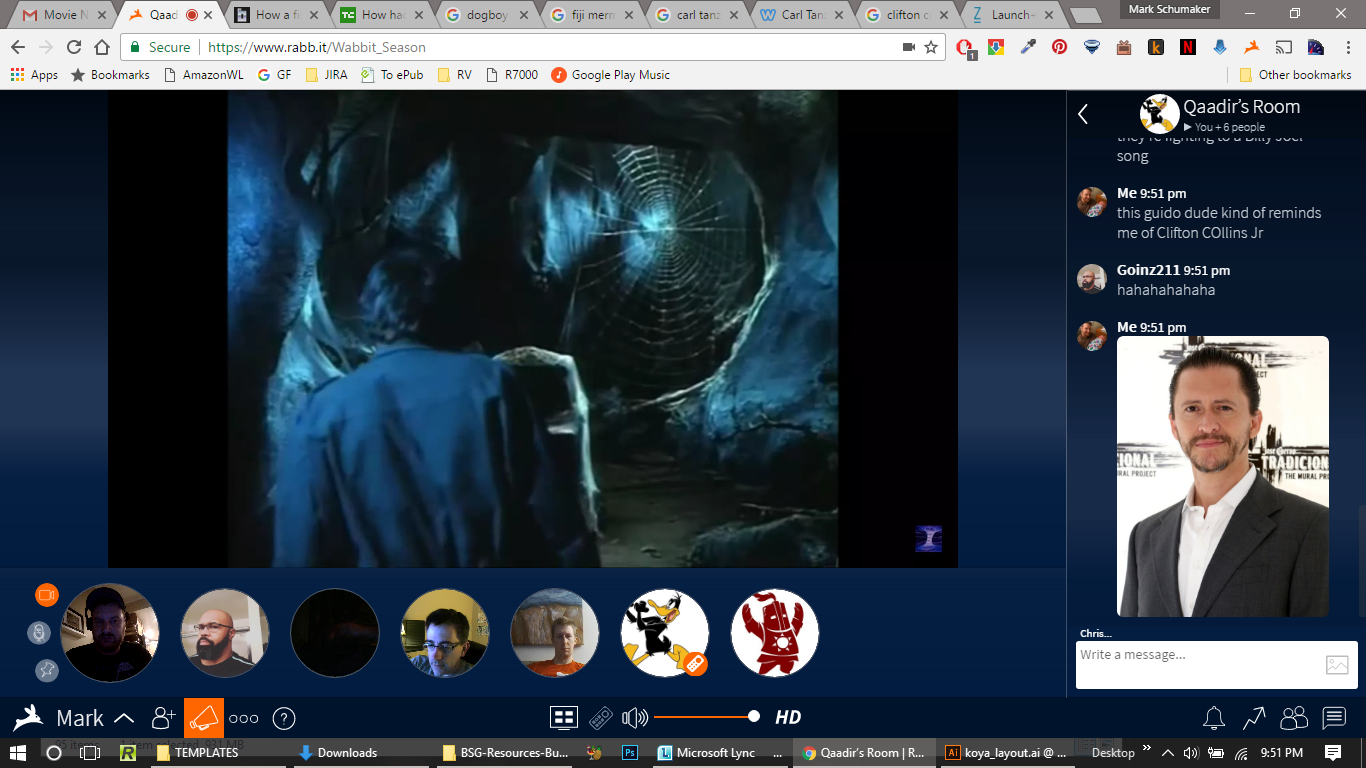
Task: Open the AmazonWL bookmark
Action: click(203, 75)
